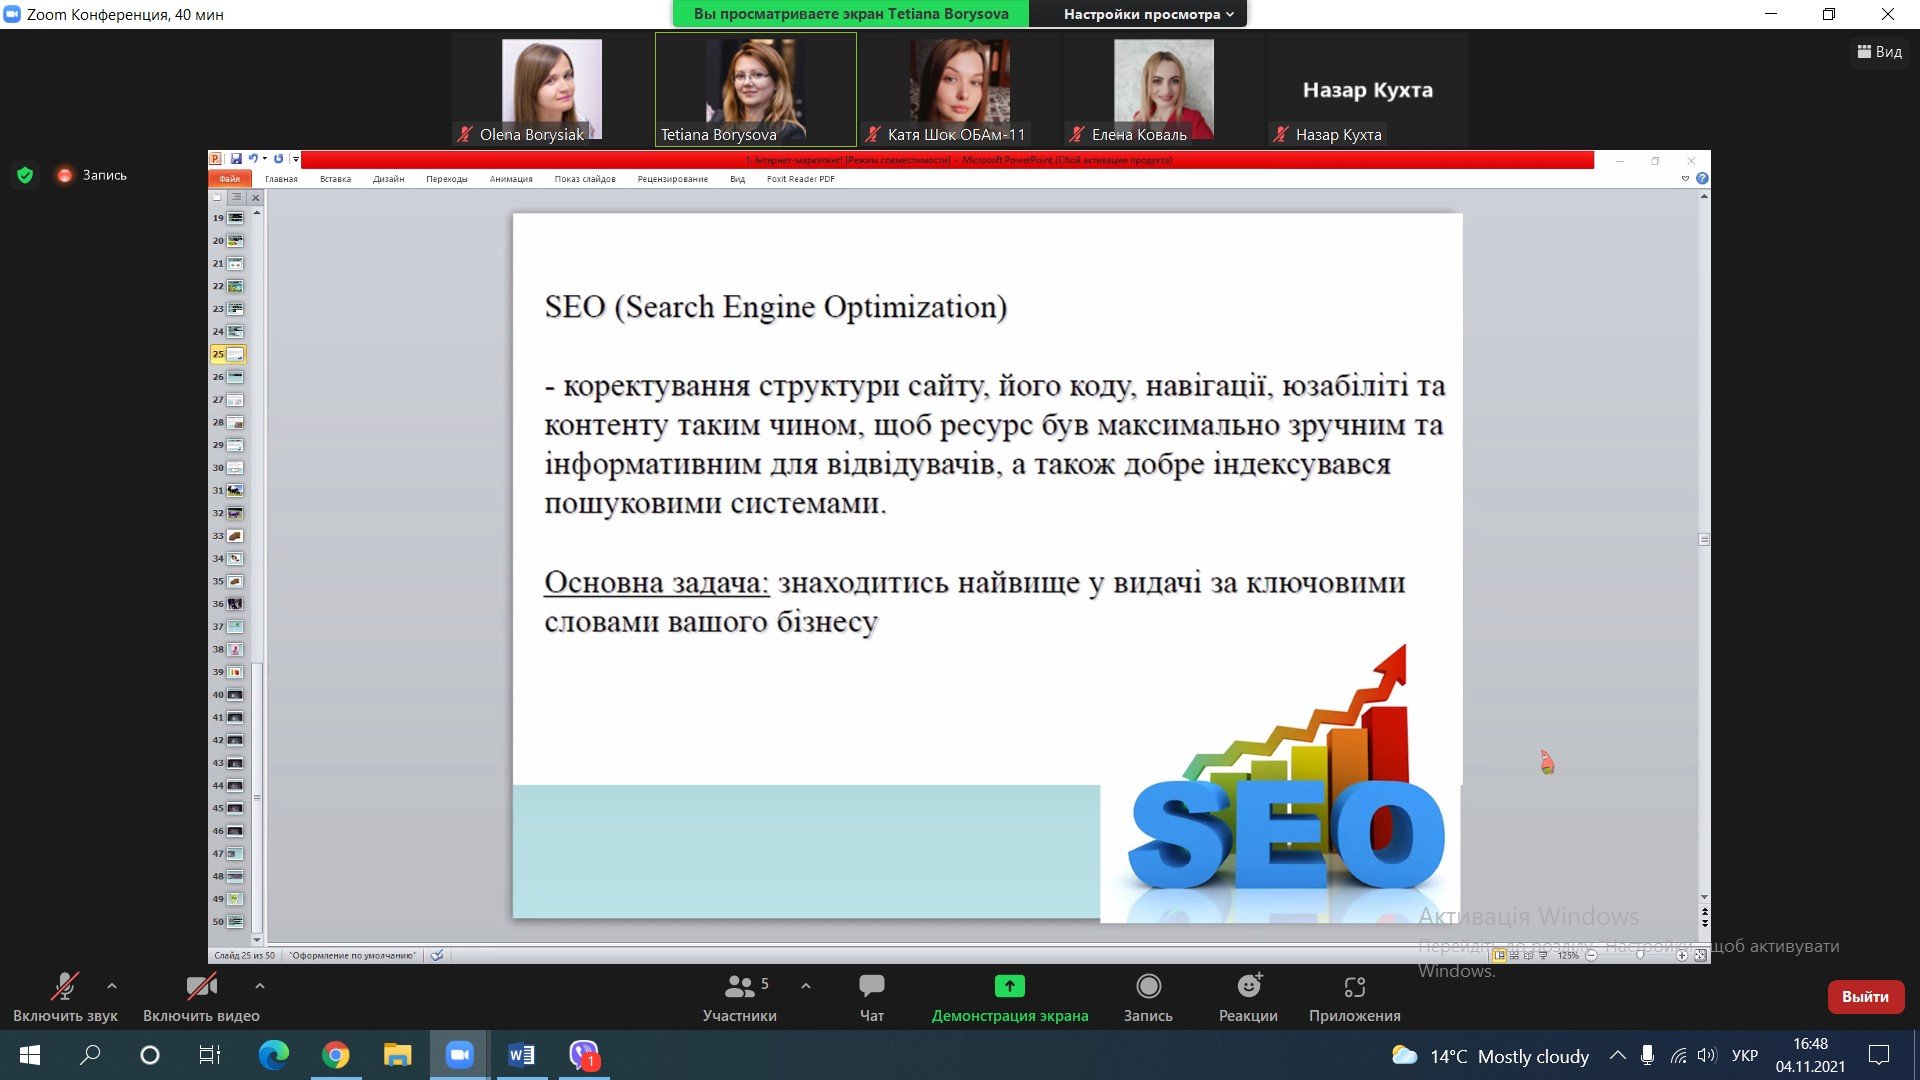
Task: Fit slide to window icon
Action: (1700, 955)
